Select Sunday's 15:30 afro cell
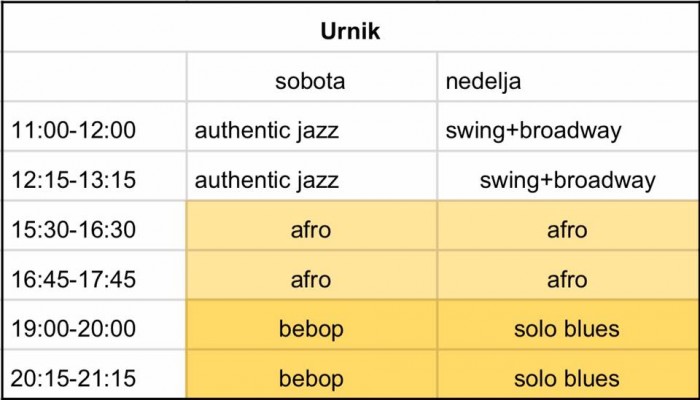Image resolution: width=700 pixels, height=400 pixels. (567, 225)
